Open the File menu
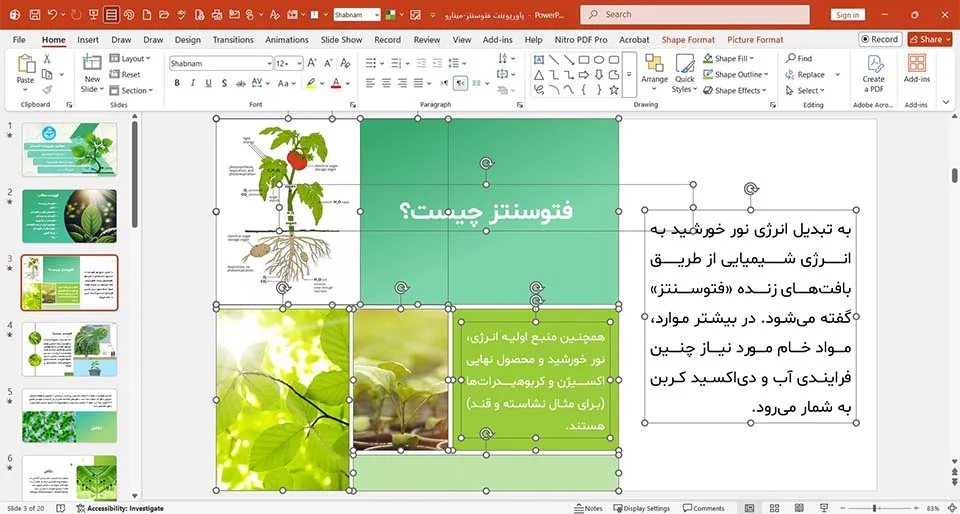960x514 pixels. pyautogui.click(x=19, y=40)
